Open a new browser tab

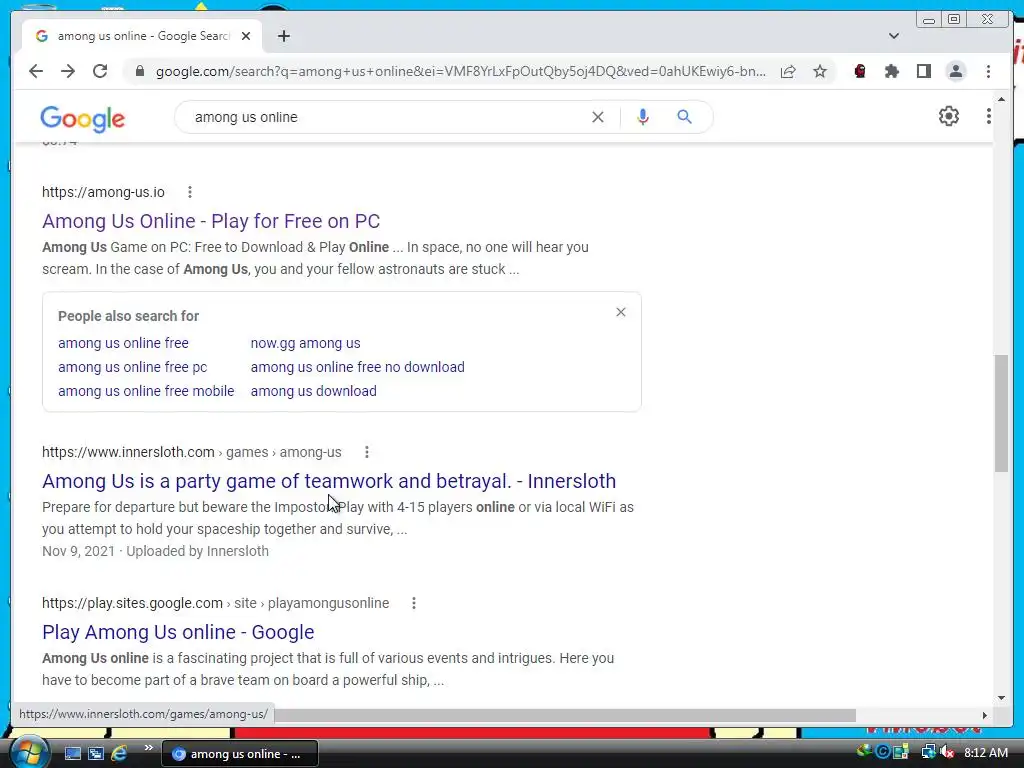(283, 36)
